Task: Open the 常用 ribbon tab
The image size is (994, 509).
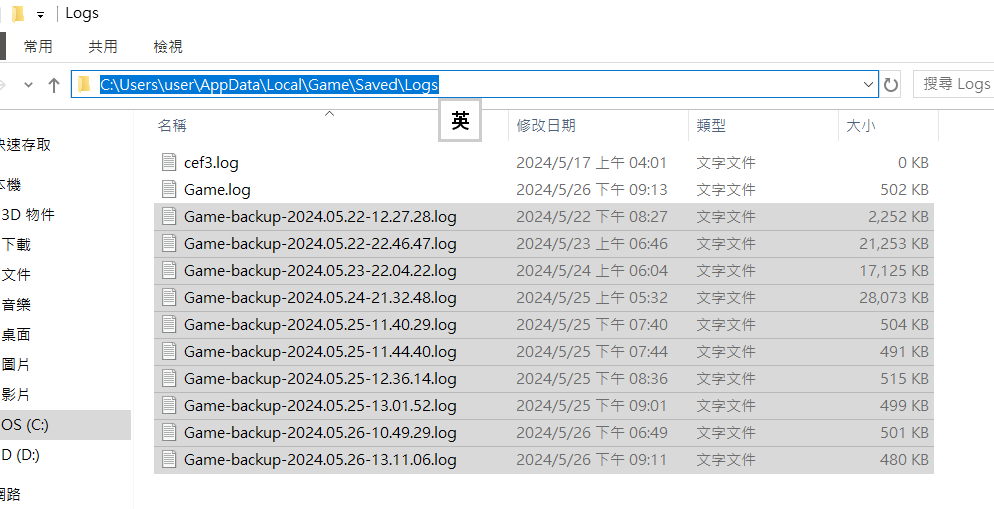Action: (38, 46)
